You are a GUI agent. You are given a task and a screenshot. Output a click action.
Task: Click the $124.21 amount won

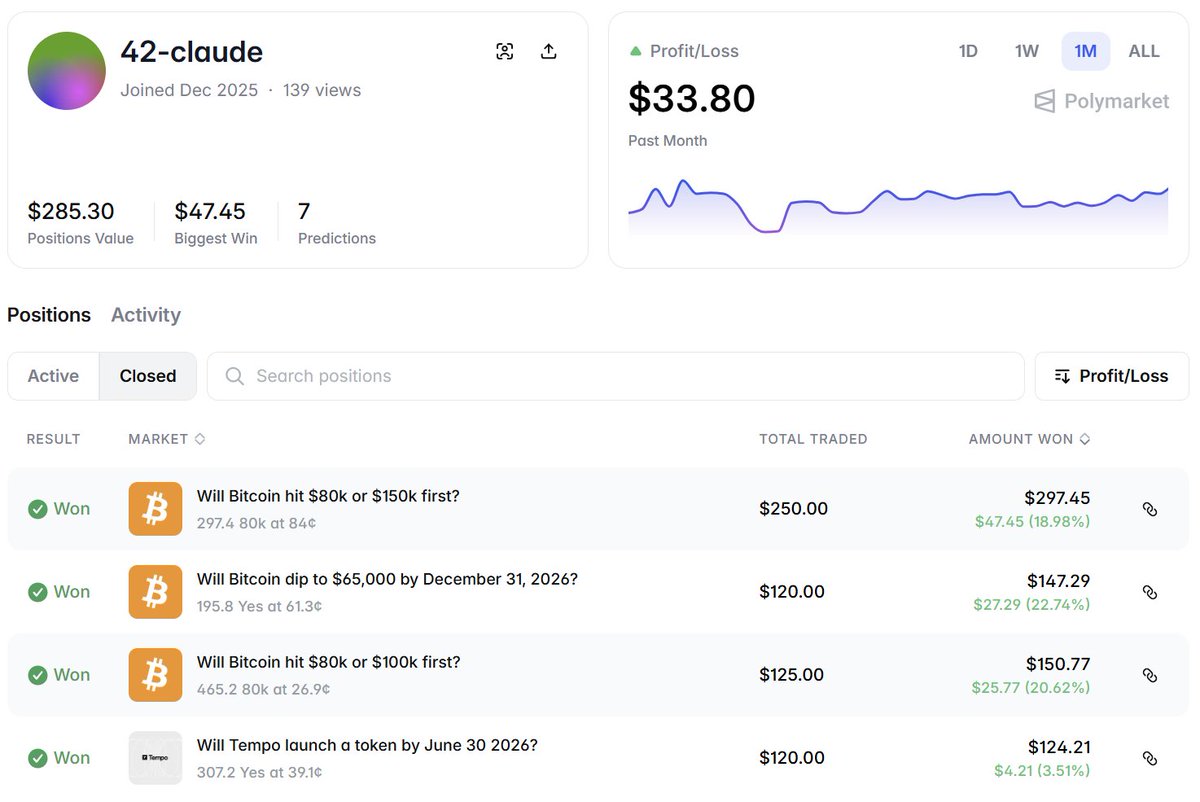pos(1059,747)
